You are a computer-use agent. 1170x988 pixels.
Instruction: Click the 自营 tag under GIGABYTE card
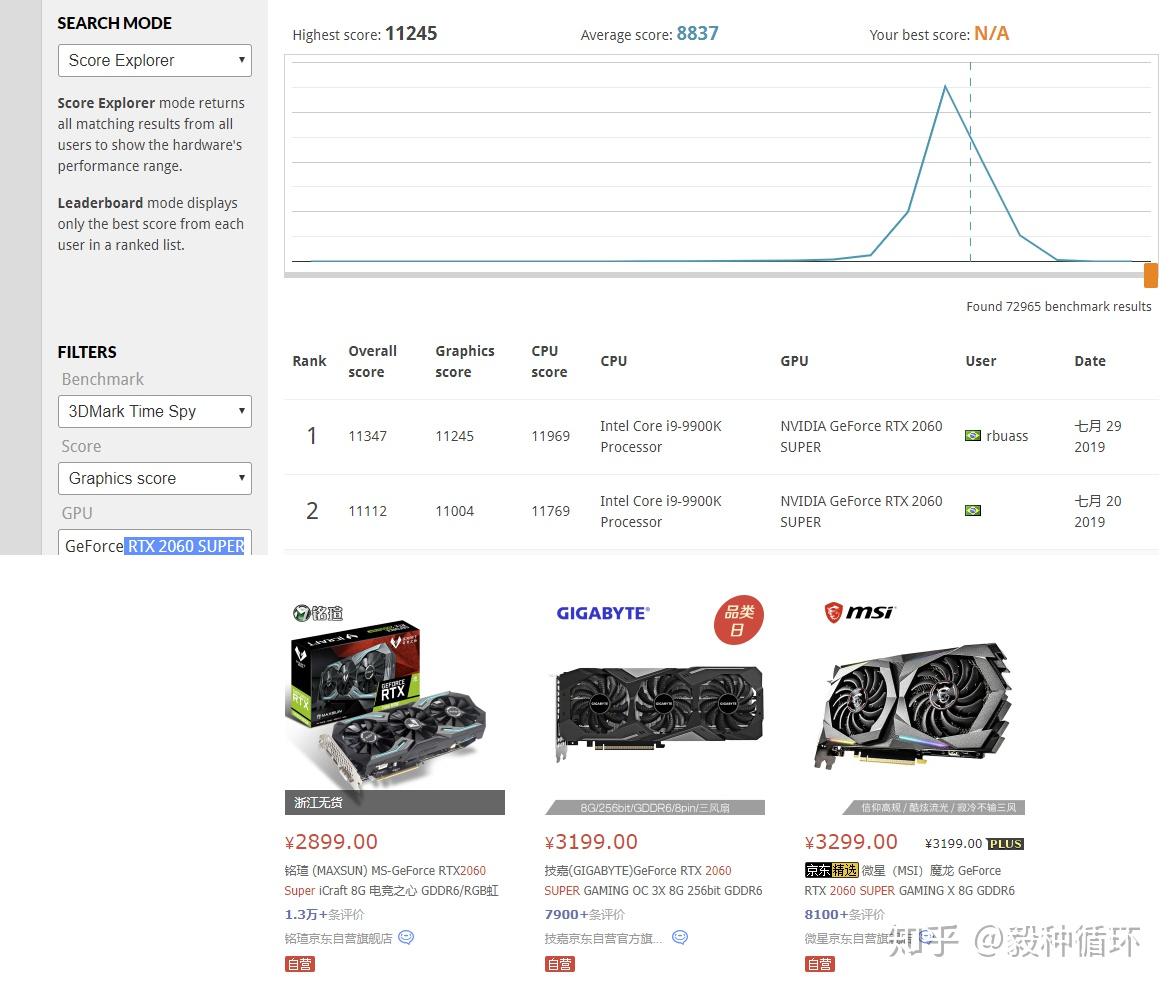(x=560, y=964)
